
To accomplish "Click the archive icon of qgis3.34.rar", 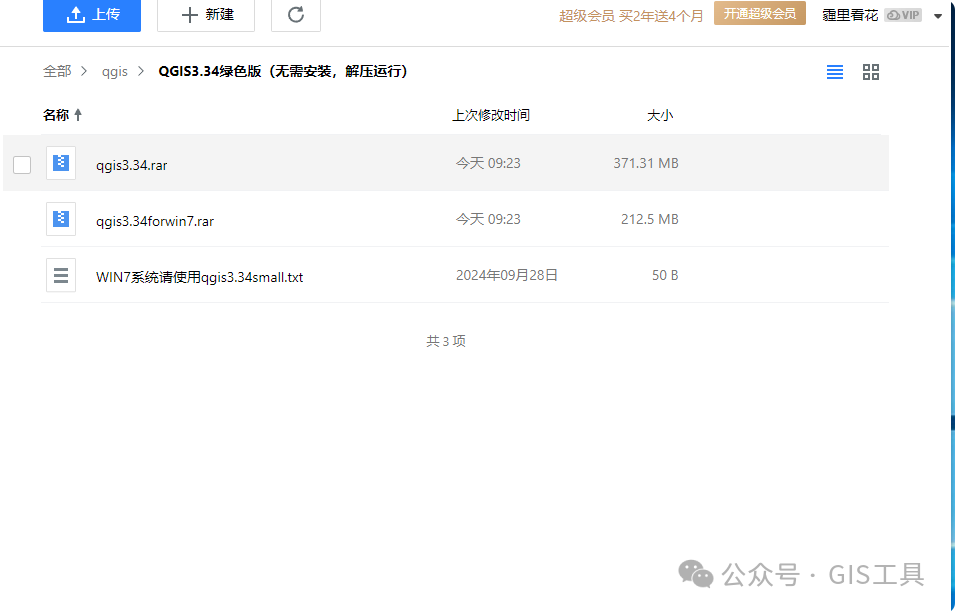I will (61, 163).
